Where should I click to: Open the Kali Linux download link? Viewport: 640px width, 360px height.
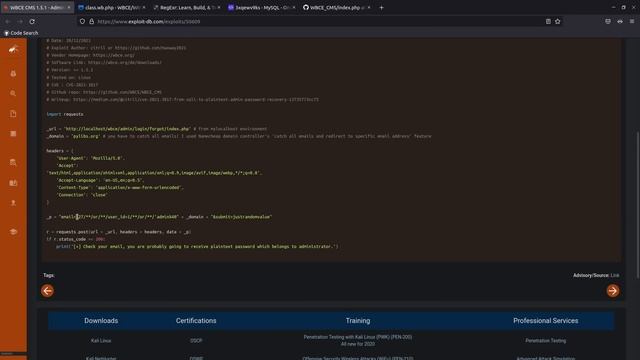[x=101, y=340]
